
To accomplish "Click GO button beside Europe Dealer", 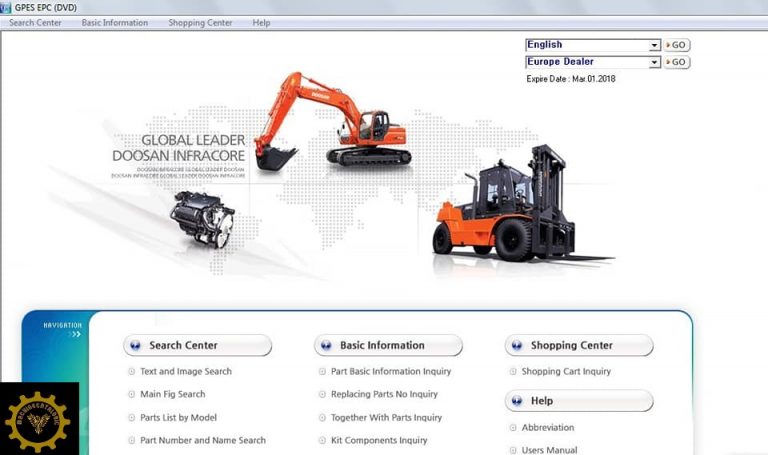I will point(677,62).
